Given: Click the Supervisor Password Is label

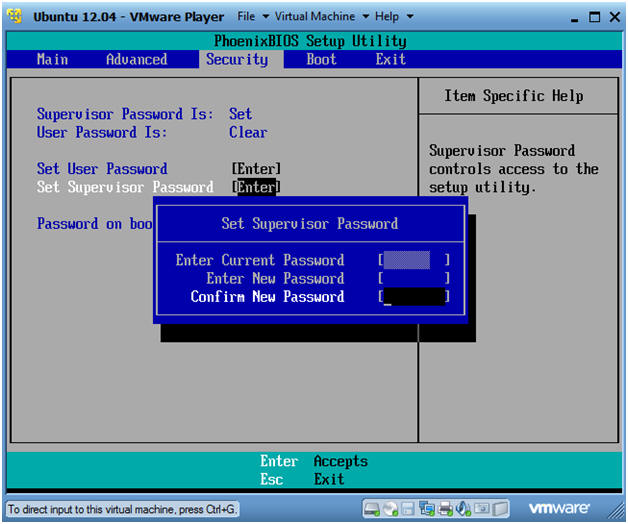Looking at the screenshot, I should tap(125, 114).
